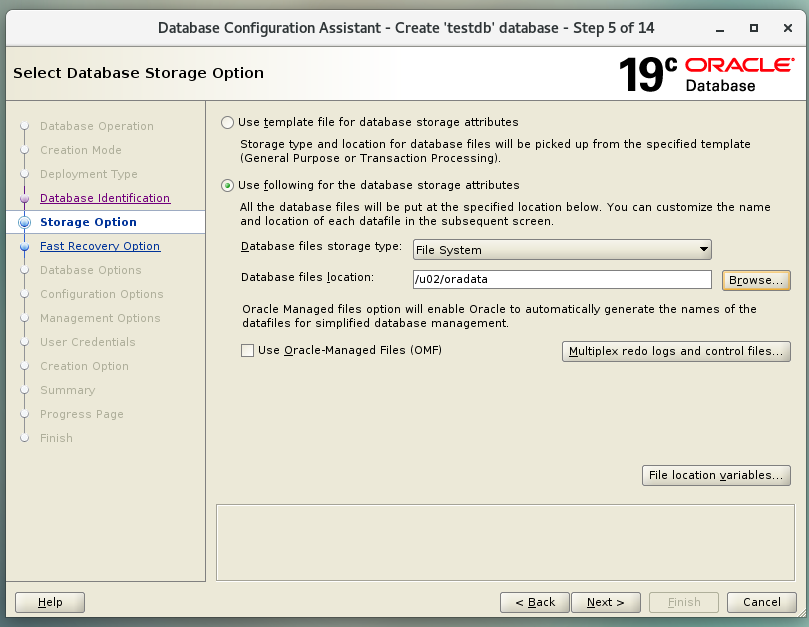Select Storage Option step in sidebar

(88, 222)
